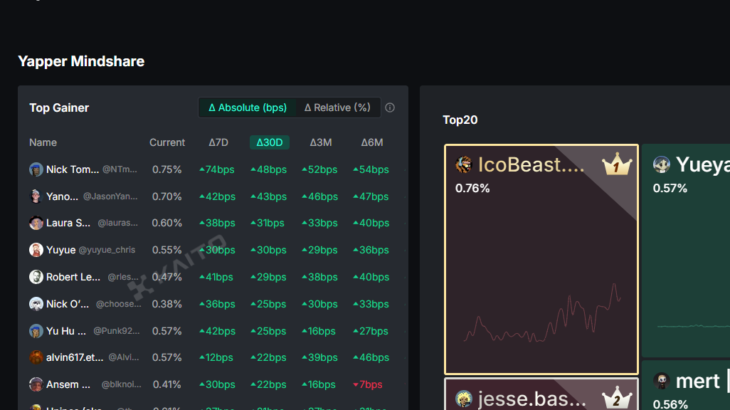Click mert avatar icon in Top20

pyautogui.click(x=662, y=382)
